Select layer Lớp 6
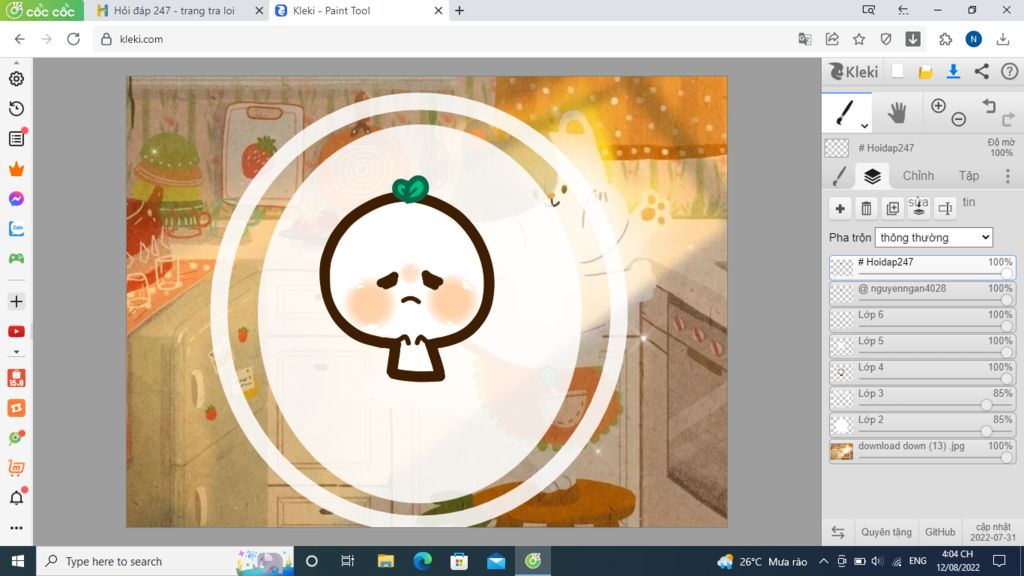The width and height of the screenshot is (1024, 576). coord(923,320)
